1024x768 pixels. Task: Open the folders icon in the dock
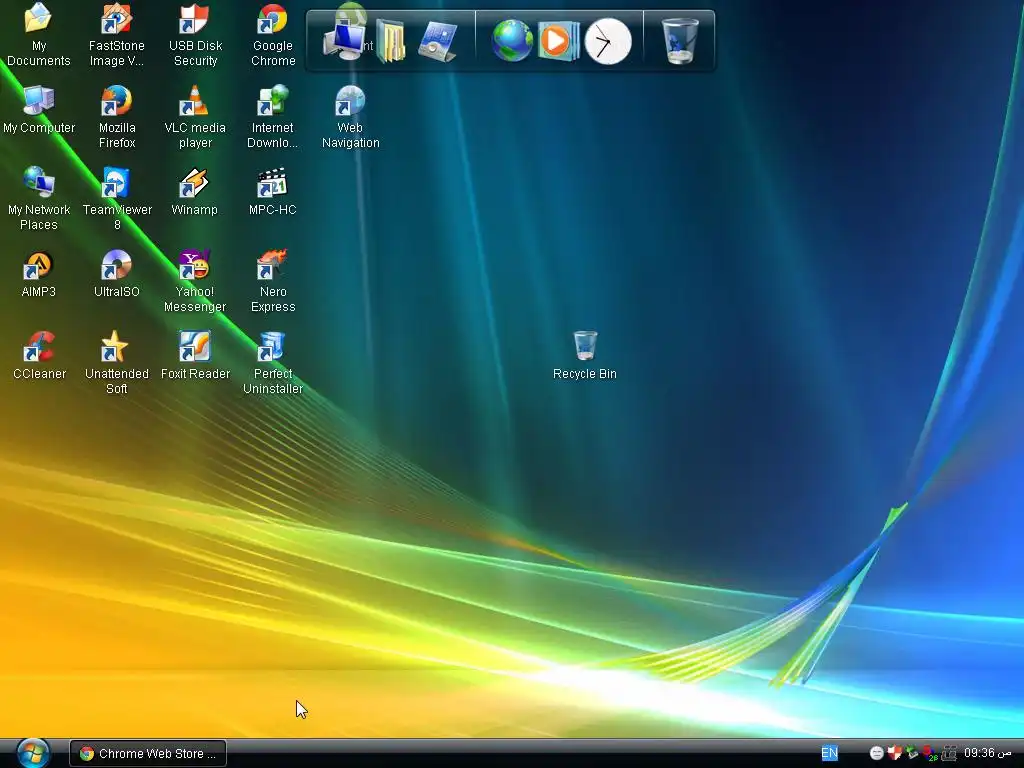point(391,41)
